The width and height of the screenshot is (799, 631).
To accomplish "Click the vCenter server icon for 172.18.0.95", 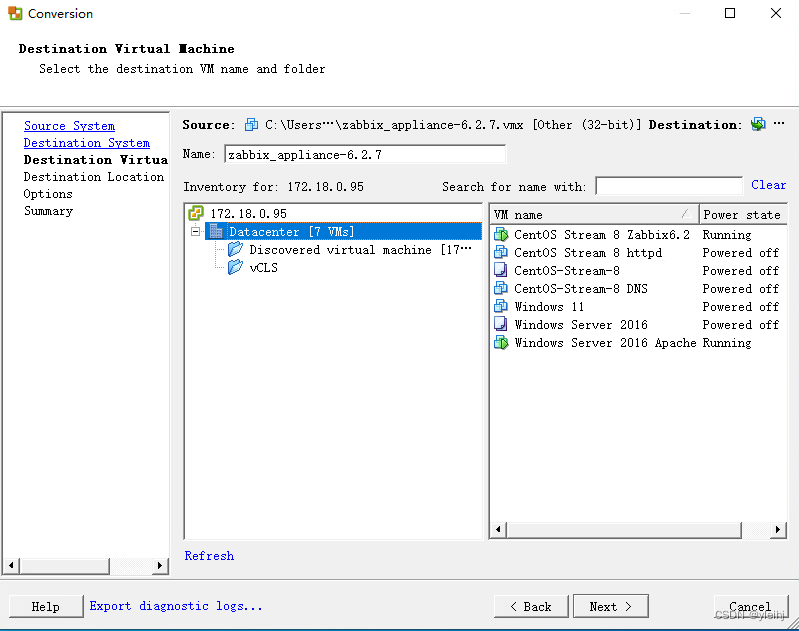I will tap(196, 213).
